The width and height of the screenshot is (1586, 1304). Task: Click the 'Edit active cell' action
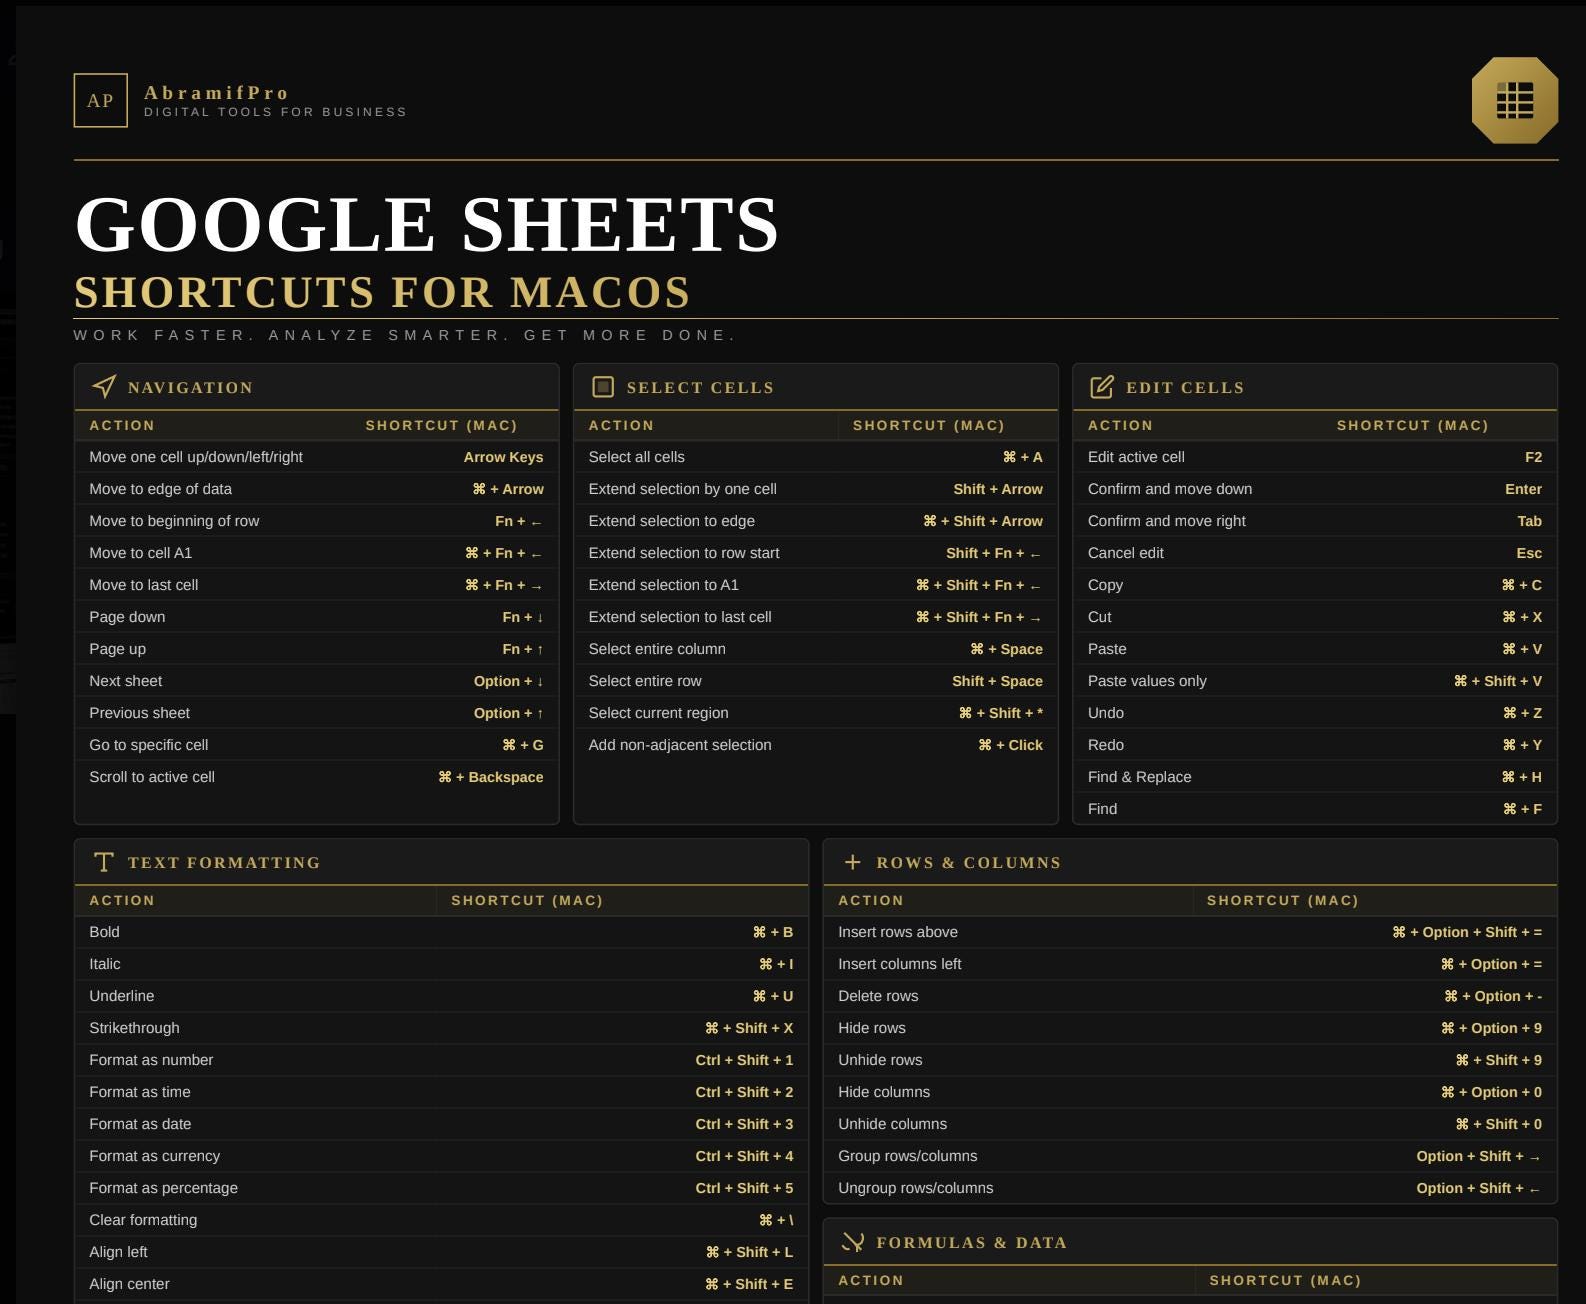click(x=1136, y=457)
